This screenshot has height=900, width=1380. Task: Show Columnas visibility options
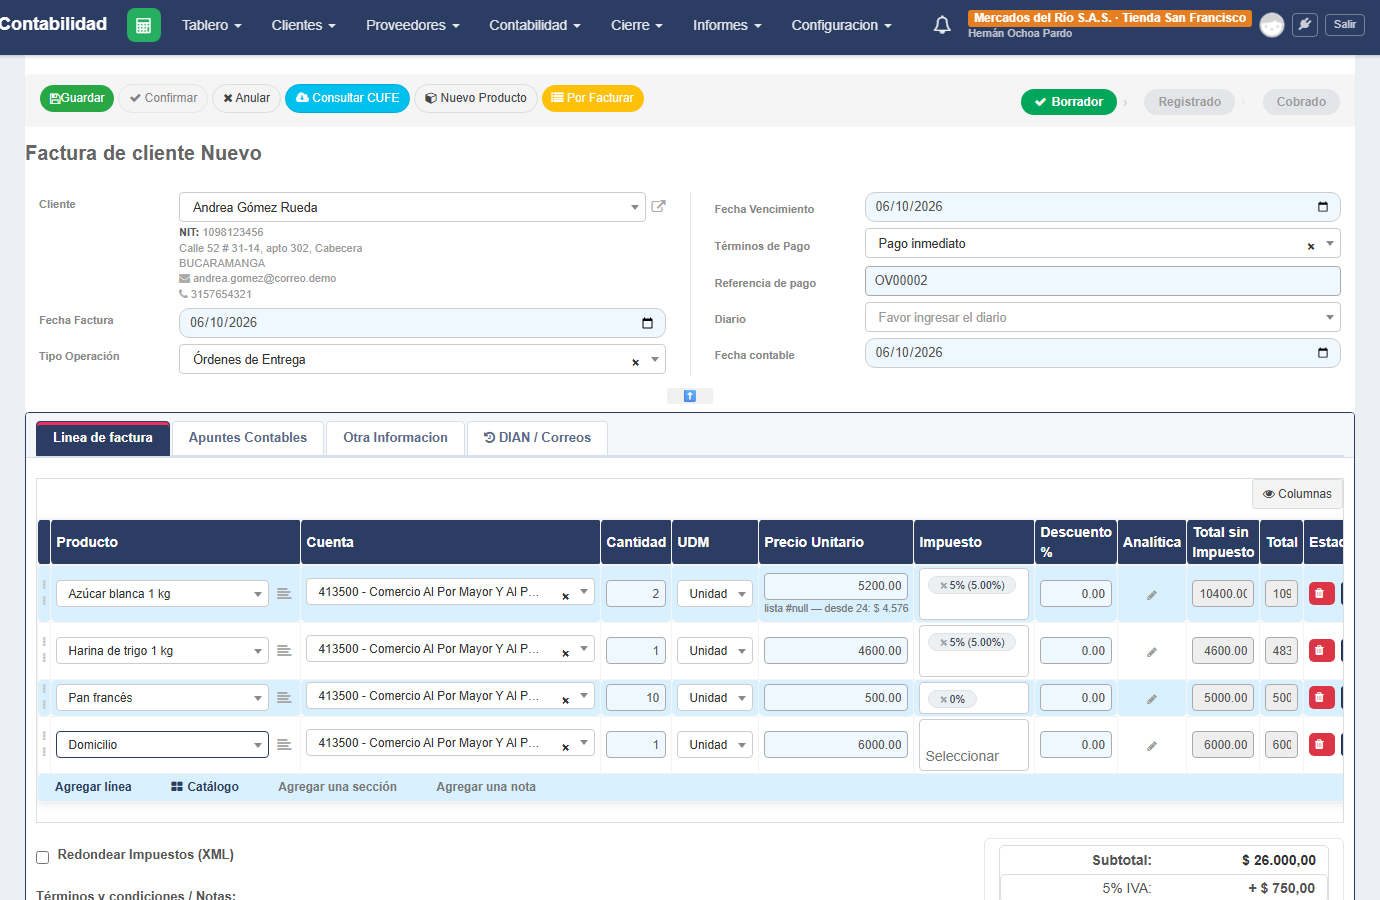coord(1297,494)
